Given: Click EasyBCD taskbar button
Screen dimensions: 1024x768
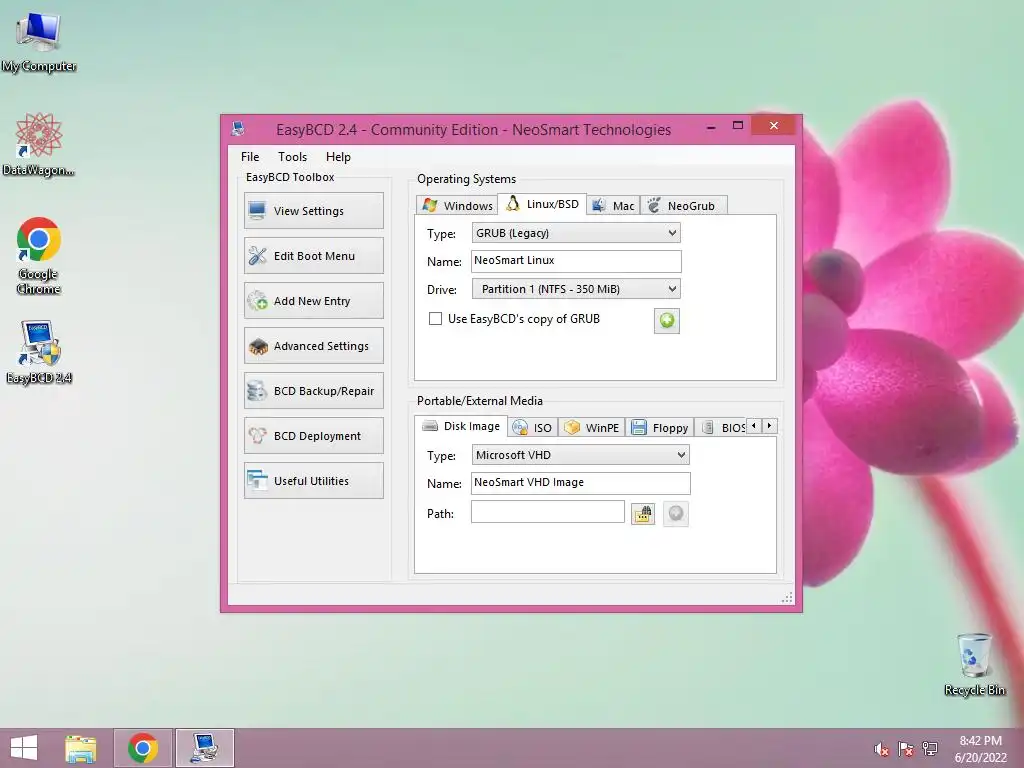Looking at the screenshot, I should (x=204, y=748).
